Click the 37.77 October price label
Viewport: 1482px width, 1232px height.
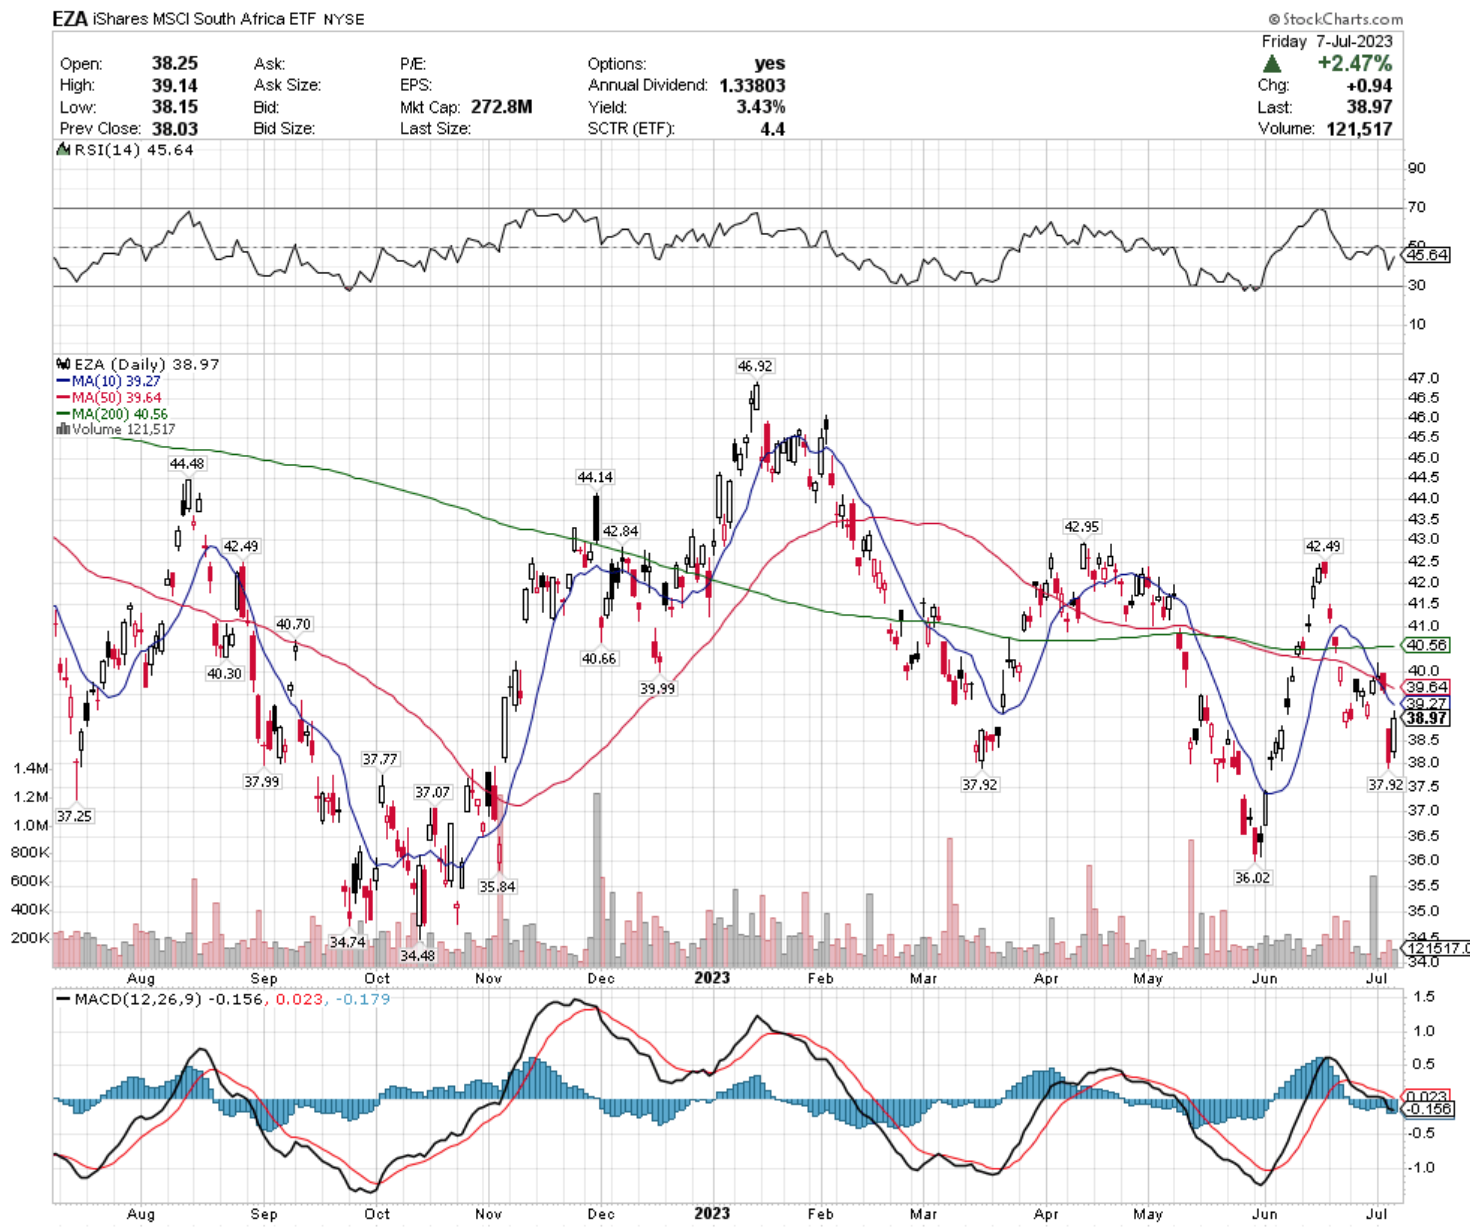click(380, 760)
